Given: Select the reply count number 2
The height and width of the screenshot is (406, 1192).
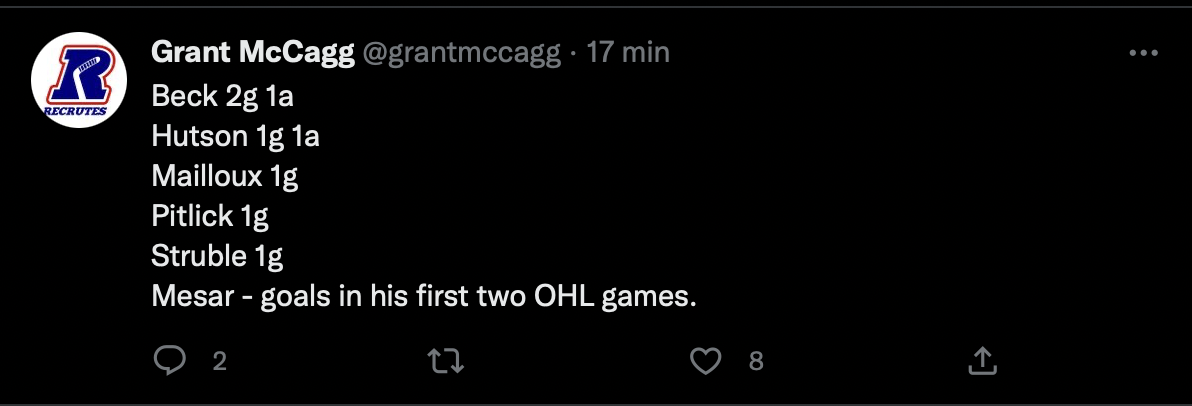Looking at the screenshot, I should [220, 361].
